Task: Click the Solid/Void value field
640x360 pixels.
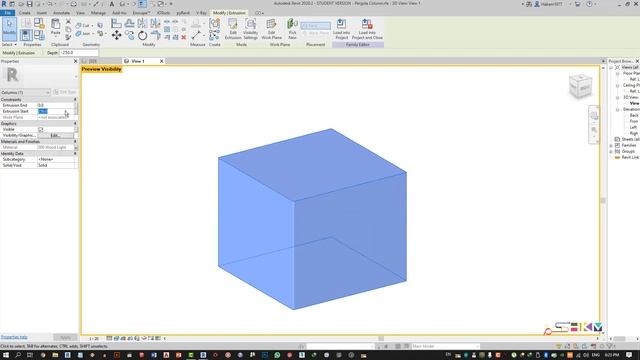Action: (x=56, y=166)
